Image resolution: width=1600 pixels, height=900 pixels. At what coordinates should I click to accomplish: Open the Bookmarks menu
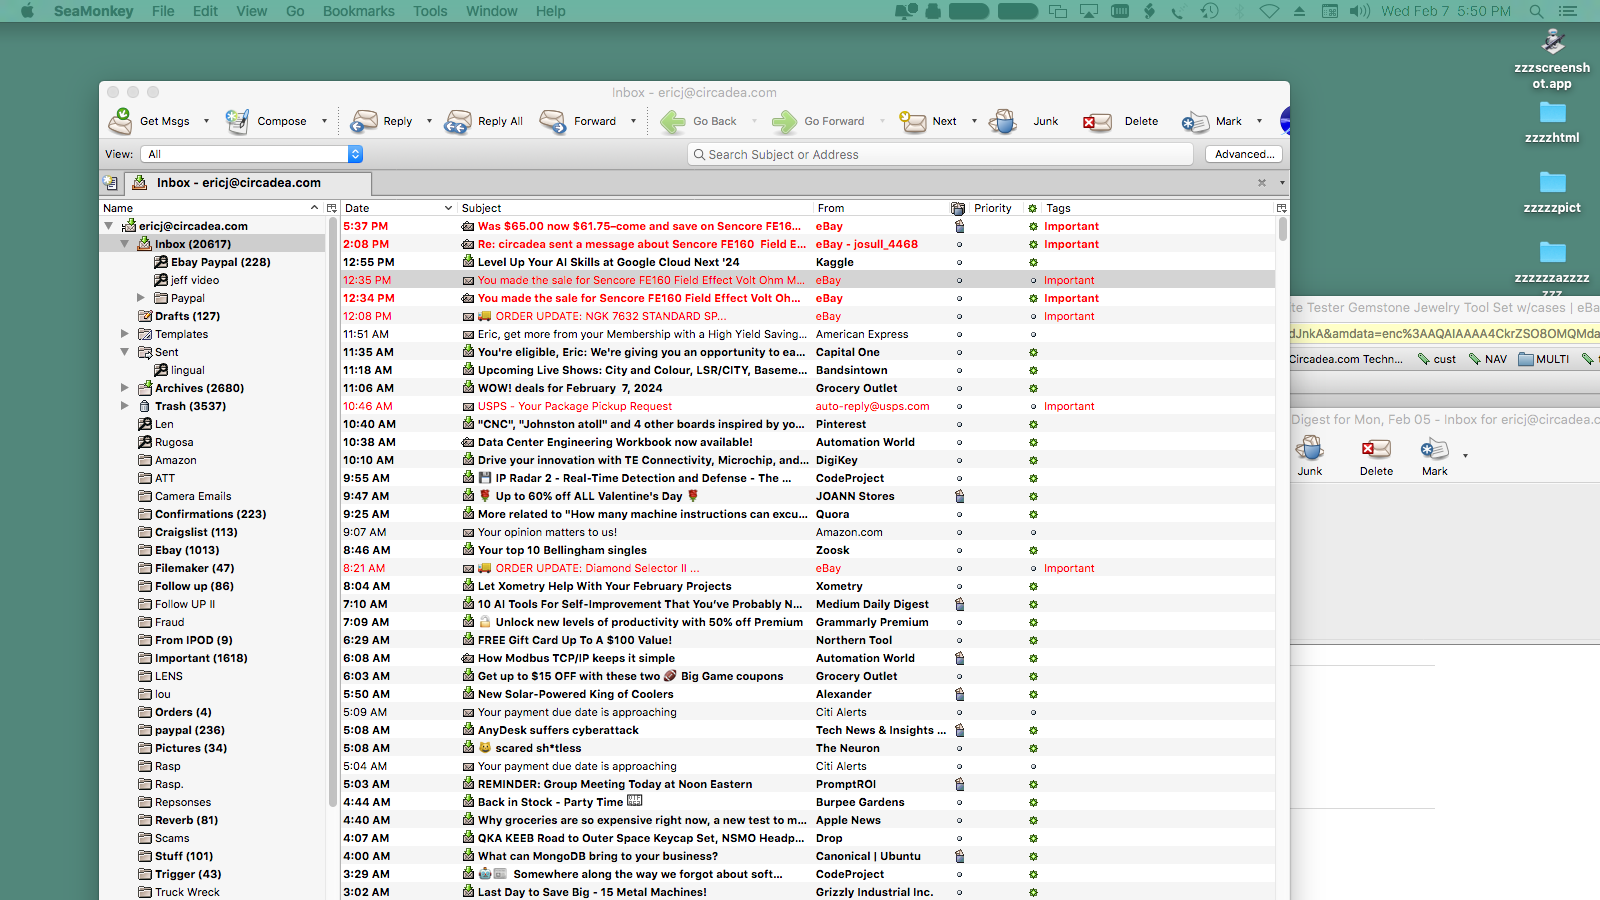[358, 11]
